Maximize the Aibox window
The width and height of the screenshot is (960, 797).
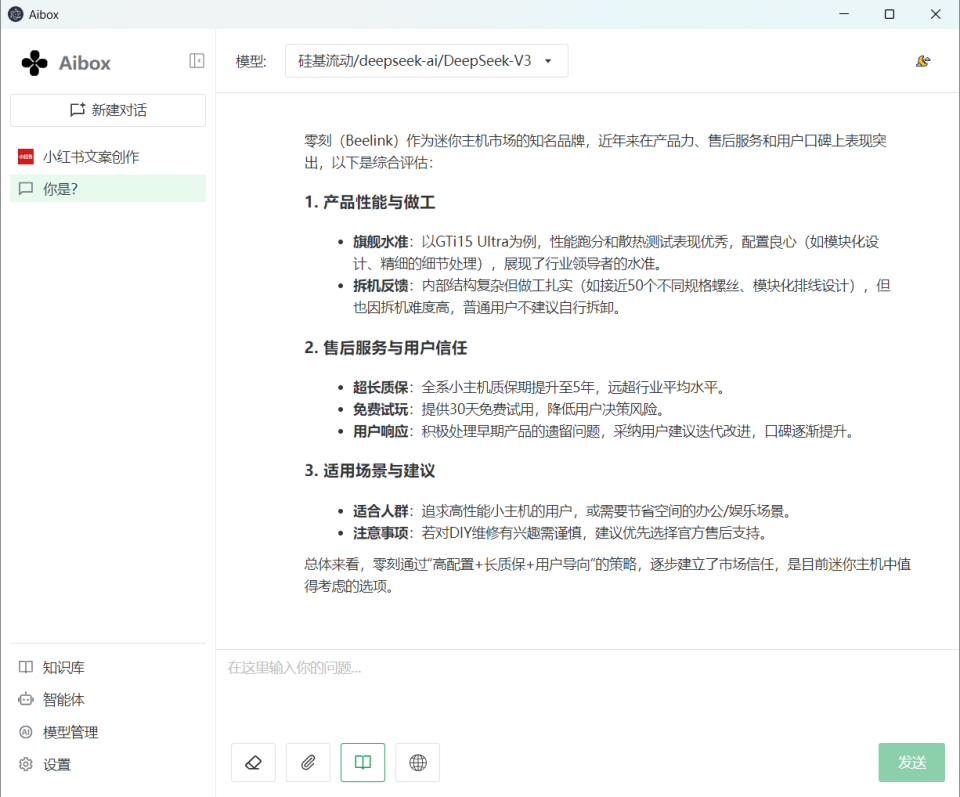890,14
